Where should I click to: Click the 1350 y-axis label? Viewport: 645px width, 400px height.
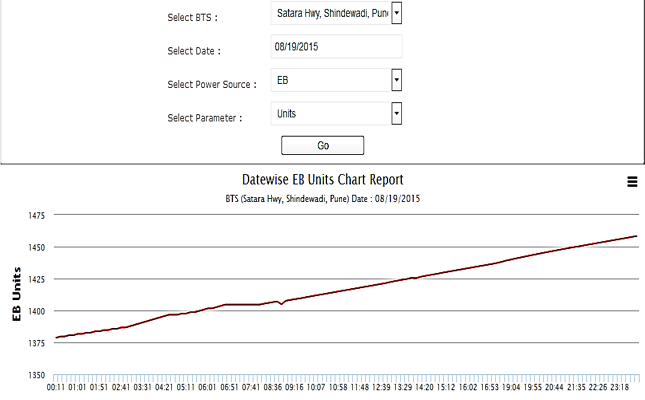point(38,375)
